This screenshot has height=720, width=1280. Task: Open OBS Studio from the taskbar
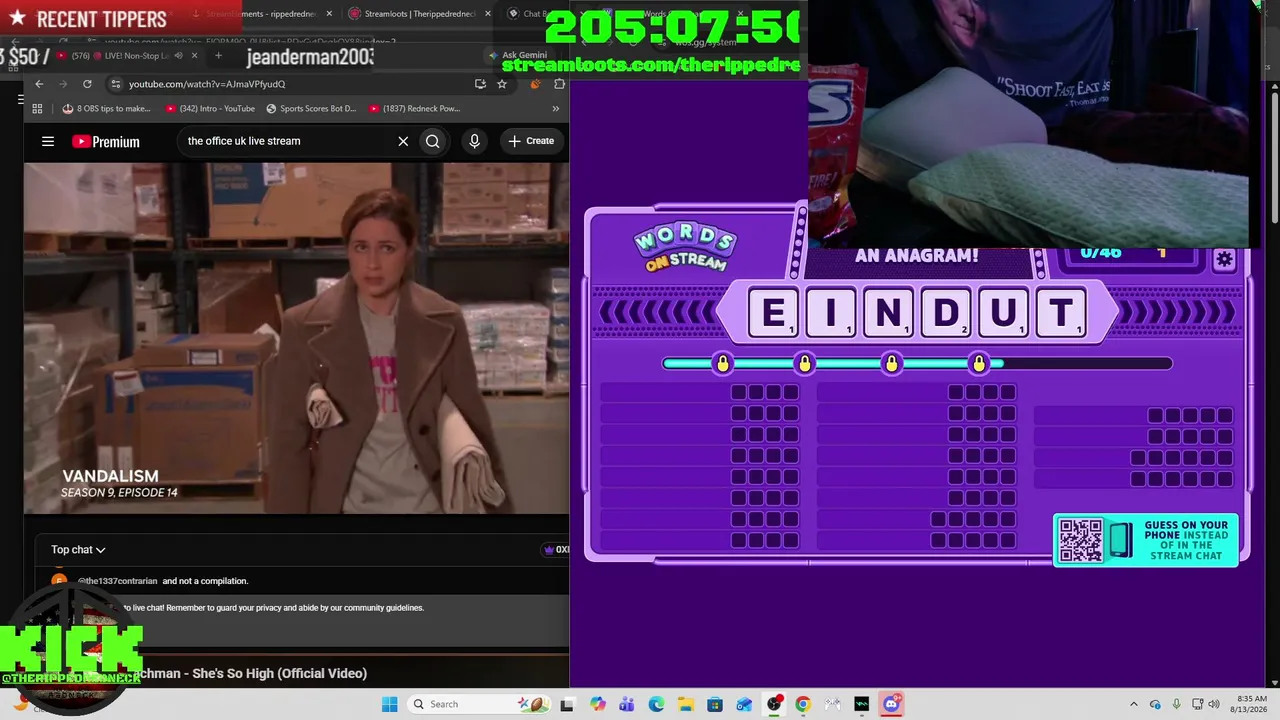[x=774, y=704]
